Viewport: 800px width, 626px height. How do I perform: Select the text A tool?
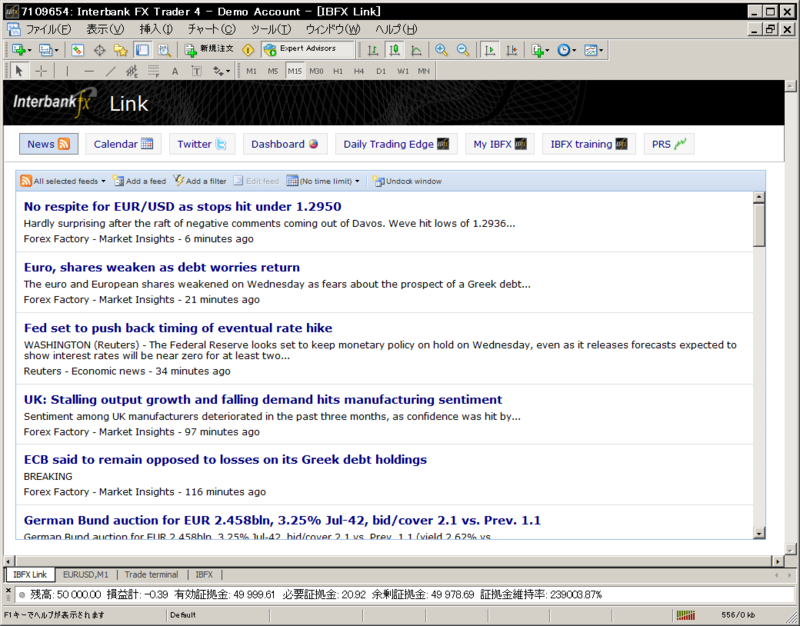(x=174, y=71)
